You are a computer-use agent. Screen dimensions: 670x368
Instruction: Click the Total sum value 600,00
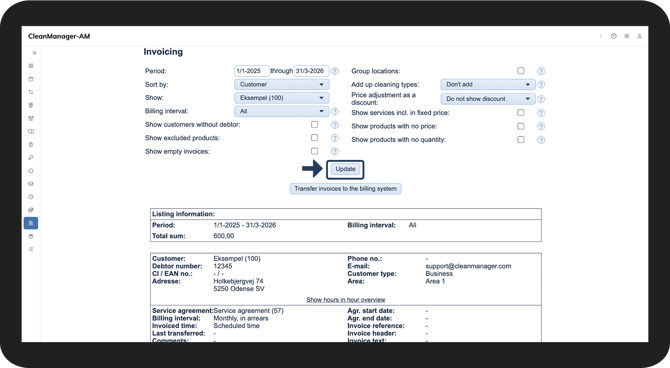223,236
